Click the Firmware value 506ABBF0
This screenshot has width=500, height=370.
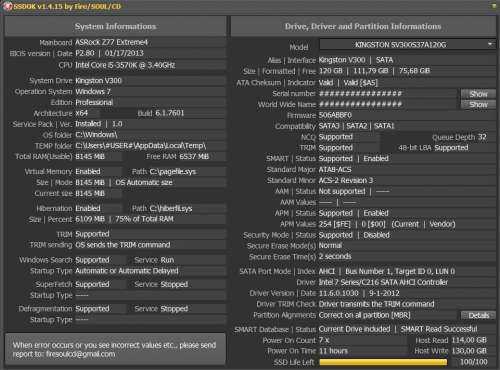click(x=335, y=115)
